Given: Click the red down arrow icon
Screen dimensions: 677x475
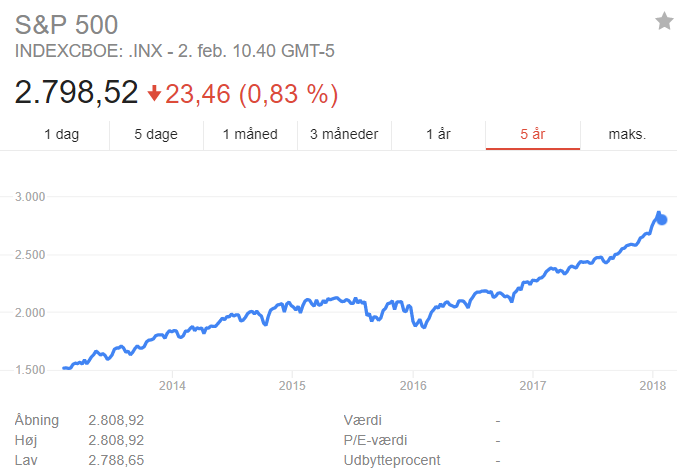Looking at the screenshot, I should point(154,94).
